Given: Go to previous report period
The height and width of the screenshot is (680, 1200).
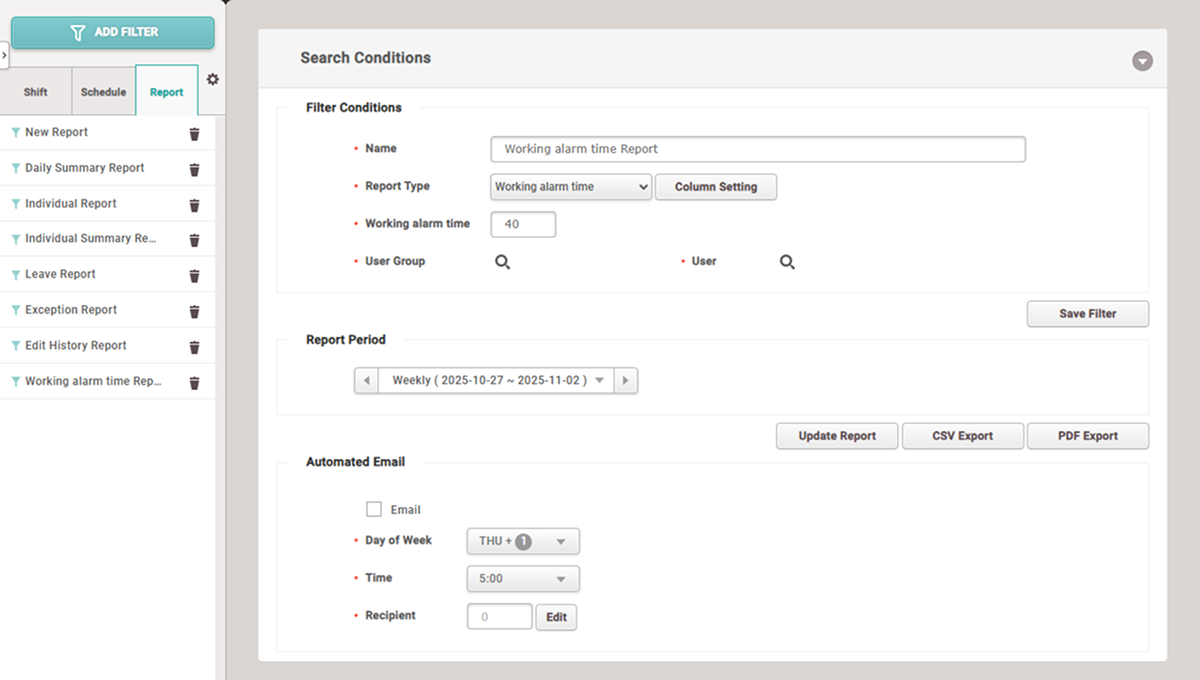Looking at the screenshot, I should pos(367,381).
